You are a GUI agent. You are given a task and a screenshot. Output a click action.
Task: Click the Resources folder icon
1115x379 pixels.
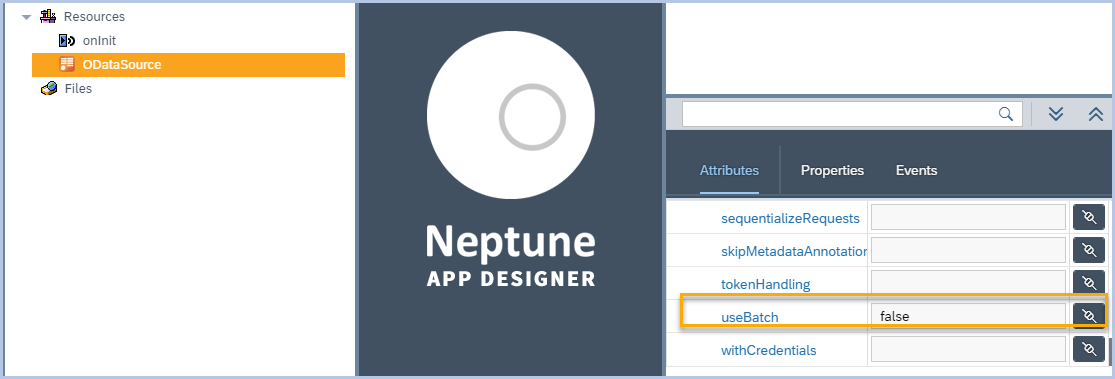[48, 16]
